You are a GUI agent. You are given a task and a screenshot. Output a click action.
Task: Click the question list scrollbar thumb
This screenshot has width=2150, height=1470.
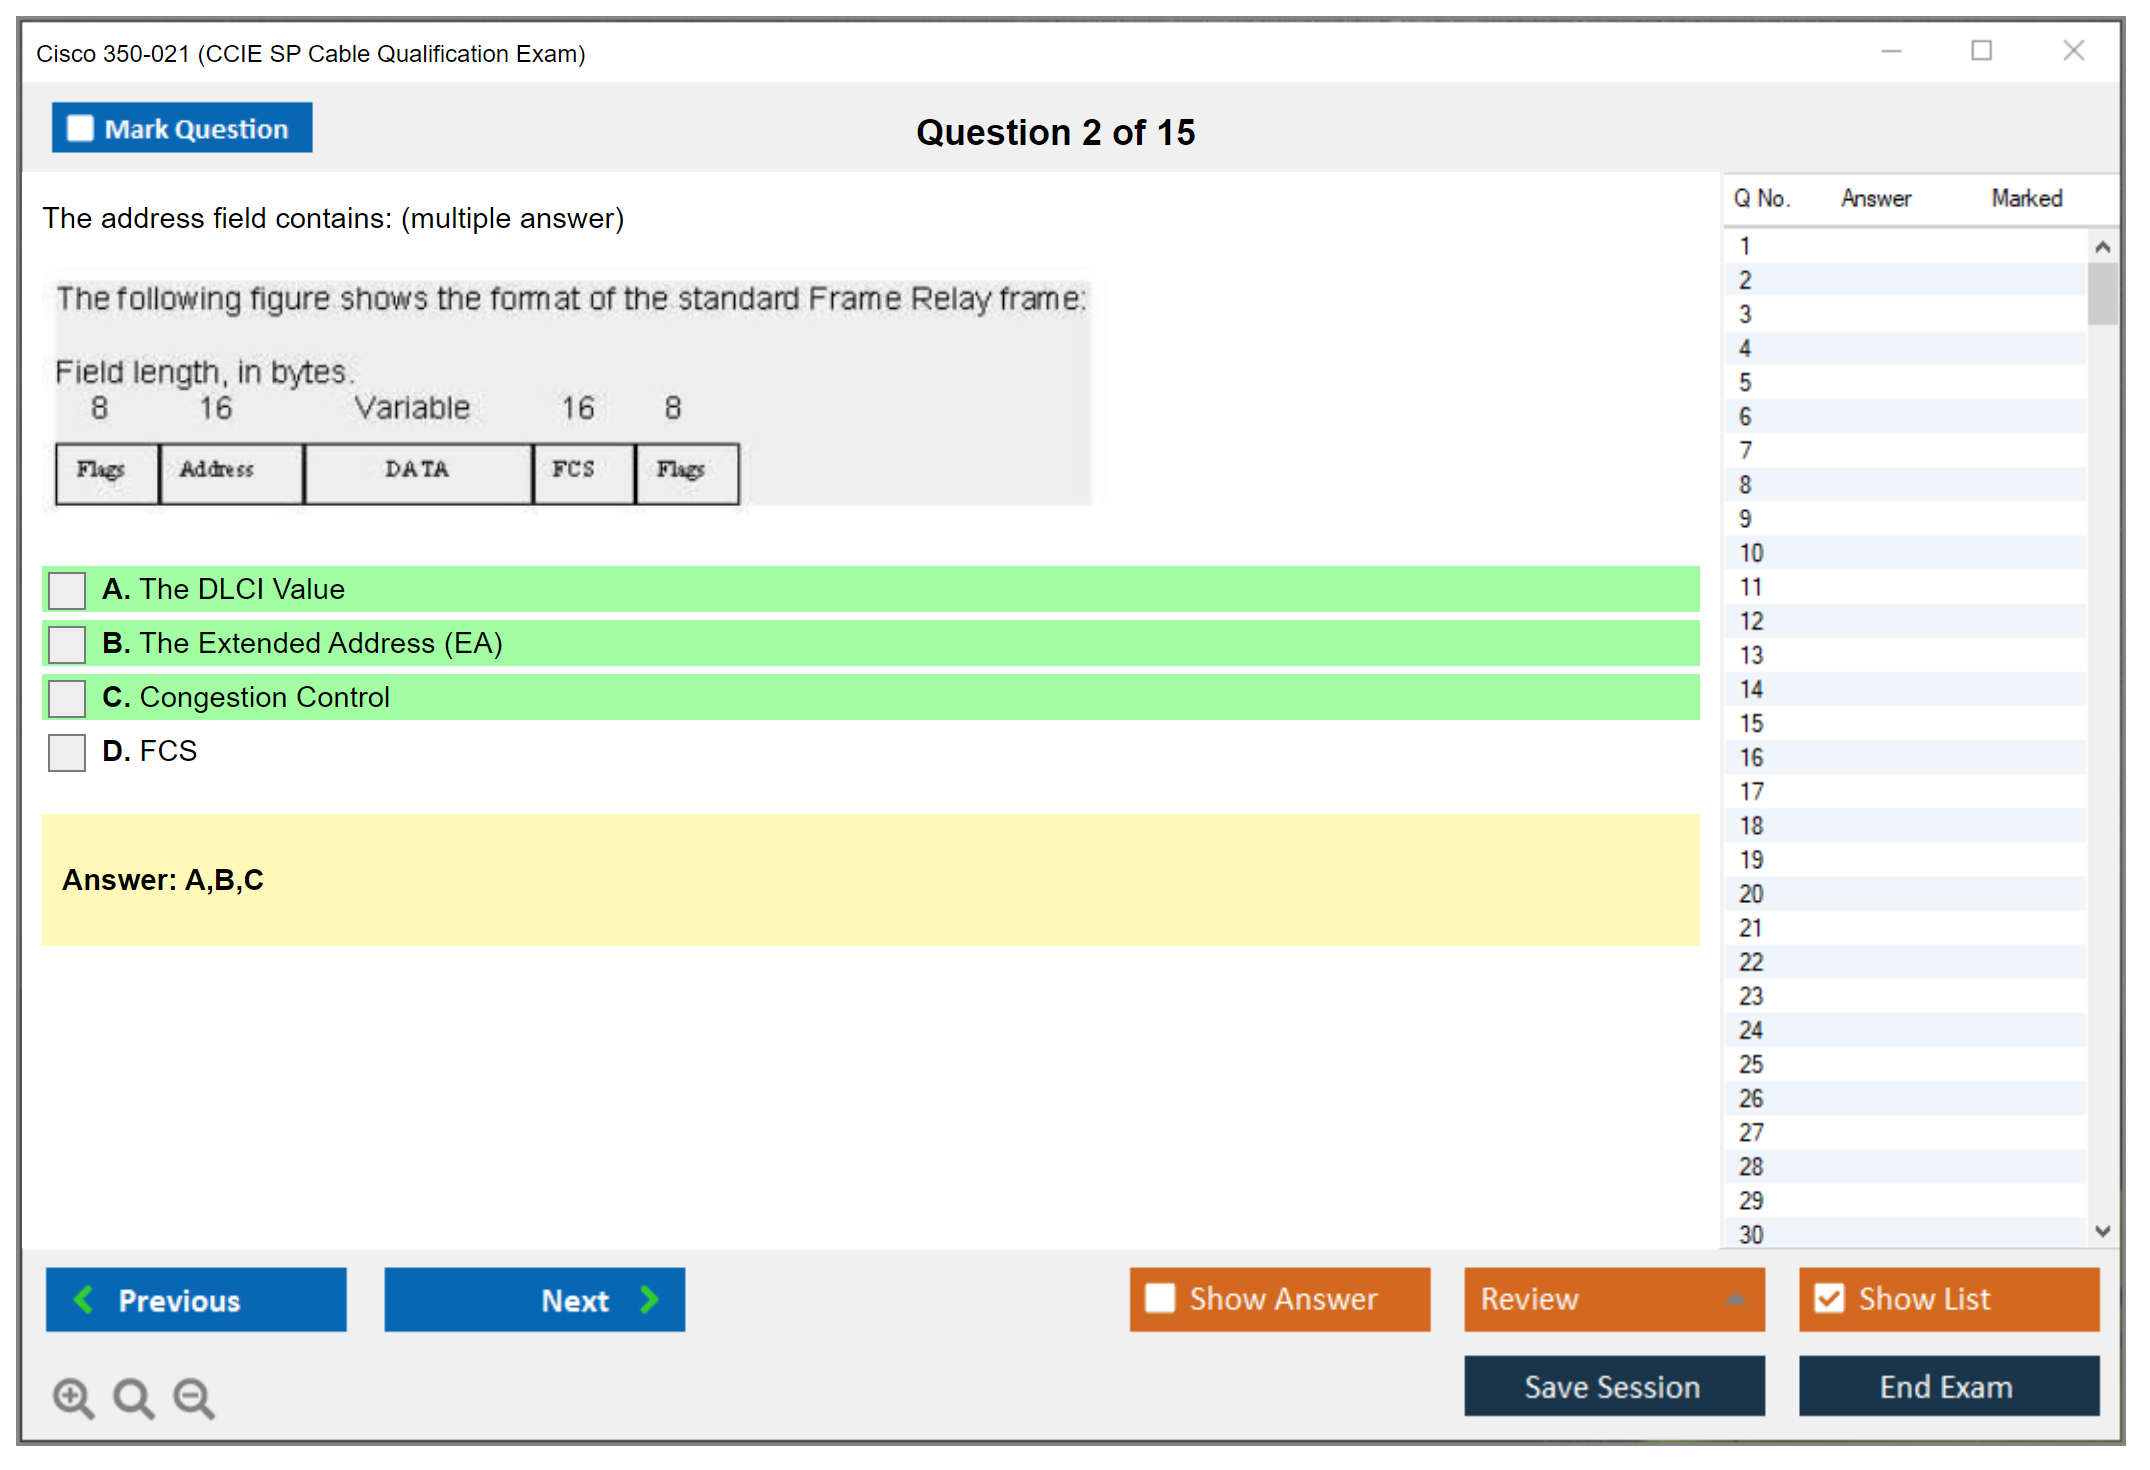point(2102,294)
